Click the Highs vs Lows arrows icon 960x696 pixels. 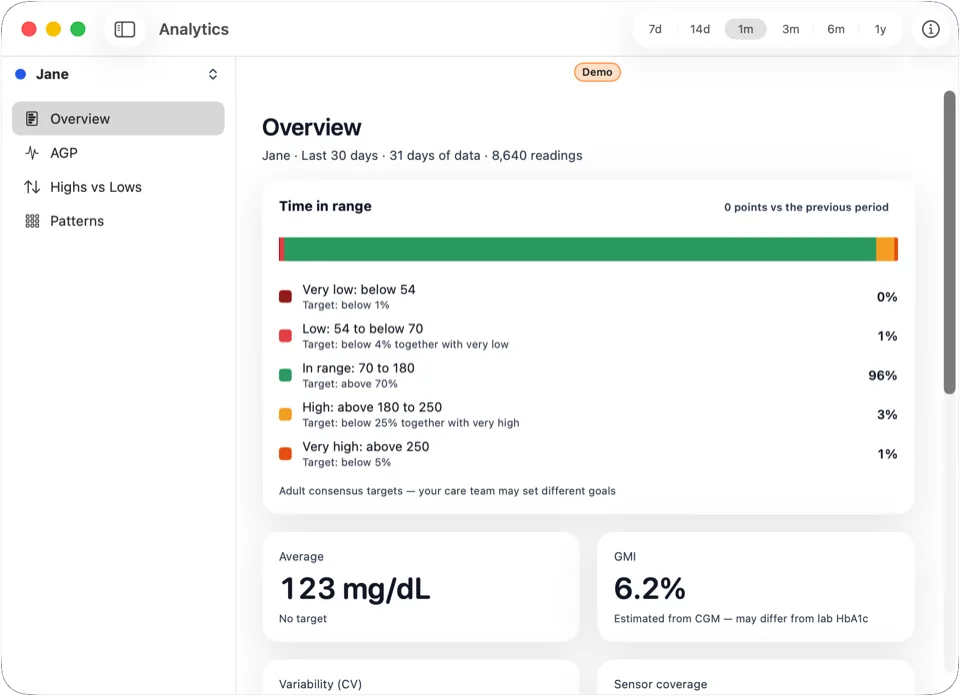pos(32,187)
